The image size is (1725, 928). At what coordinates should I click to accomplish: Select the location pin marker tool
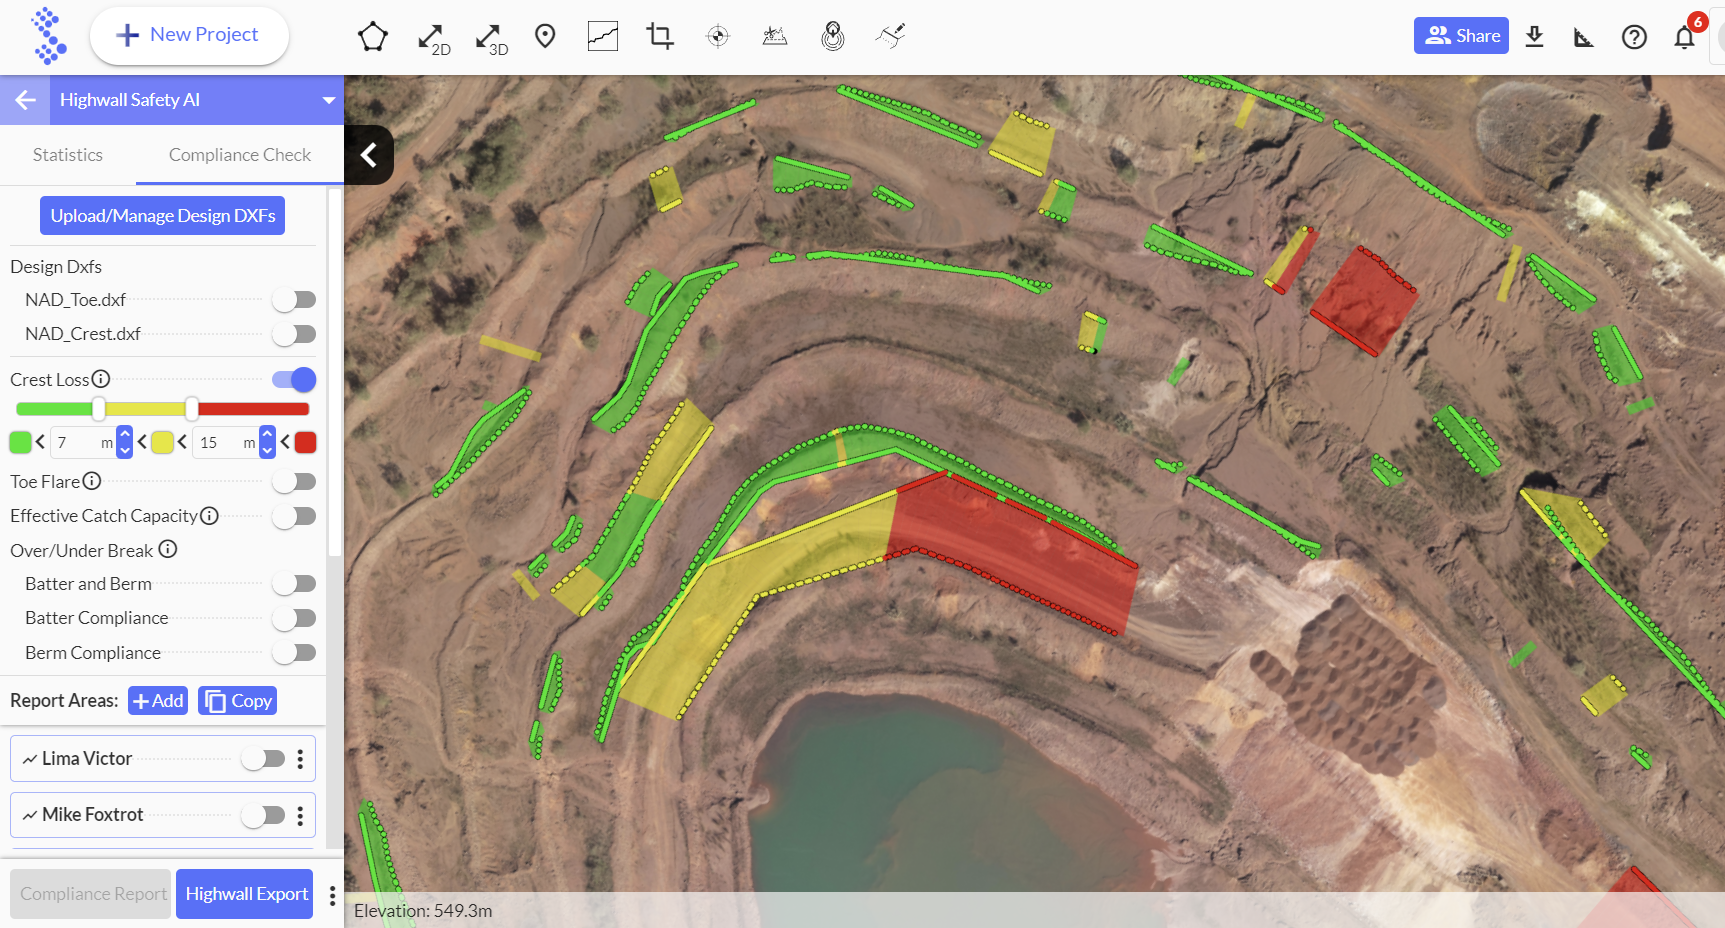pos(545,37)
